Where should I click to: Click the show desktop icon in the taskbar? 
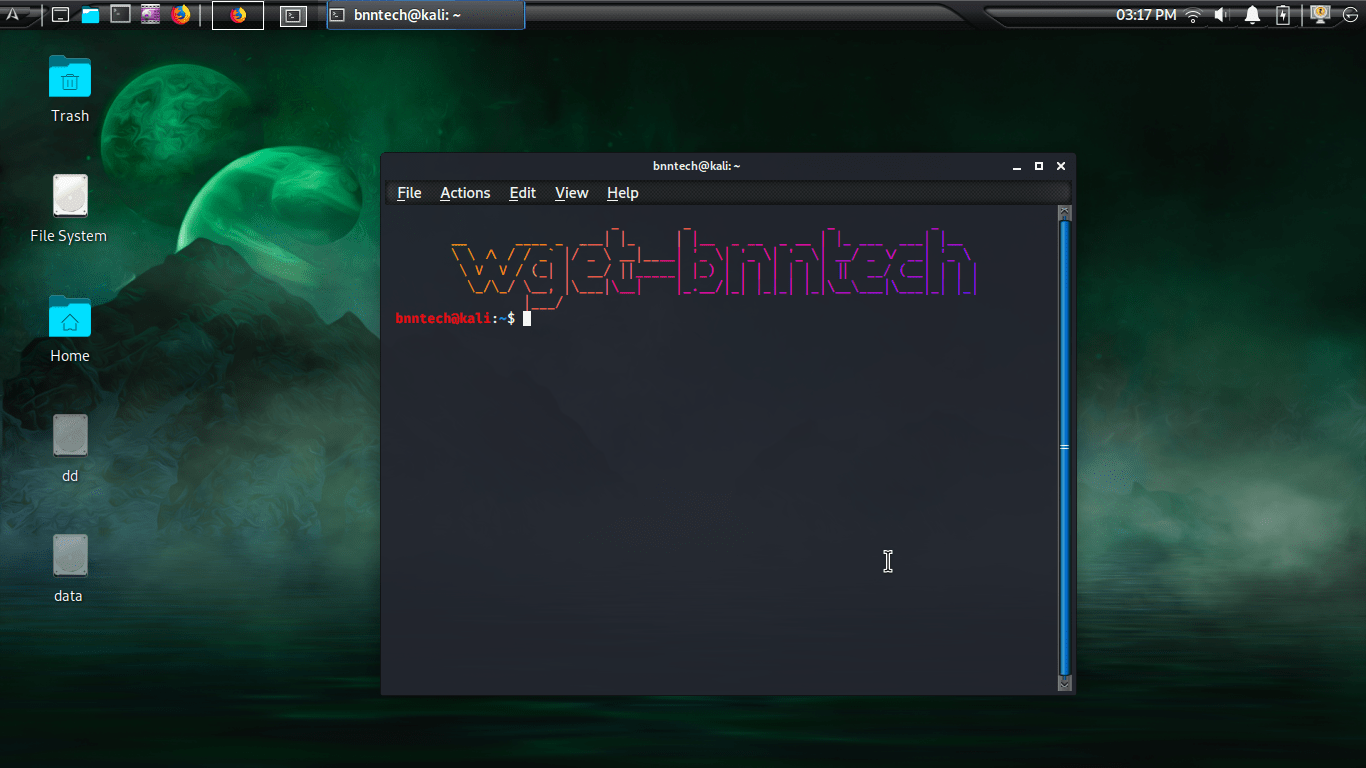61,15
